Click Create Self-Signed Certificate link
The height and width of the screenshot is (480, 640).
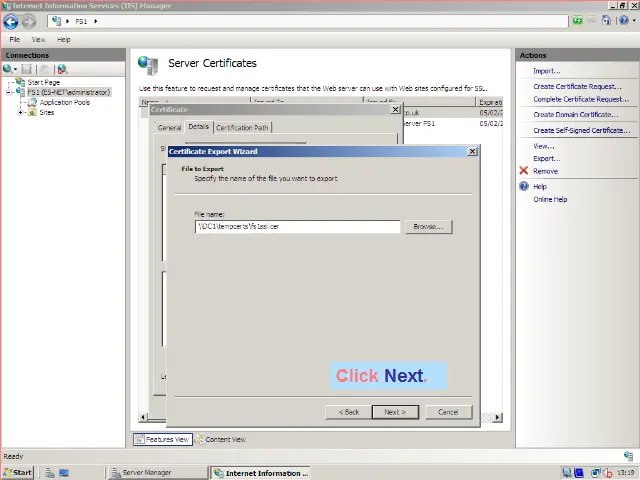581,130
